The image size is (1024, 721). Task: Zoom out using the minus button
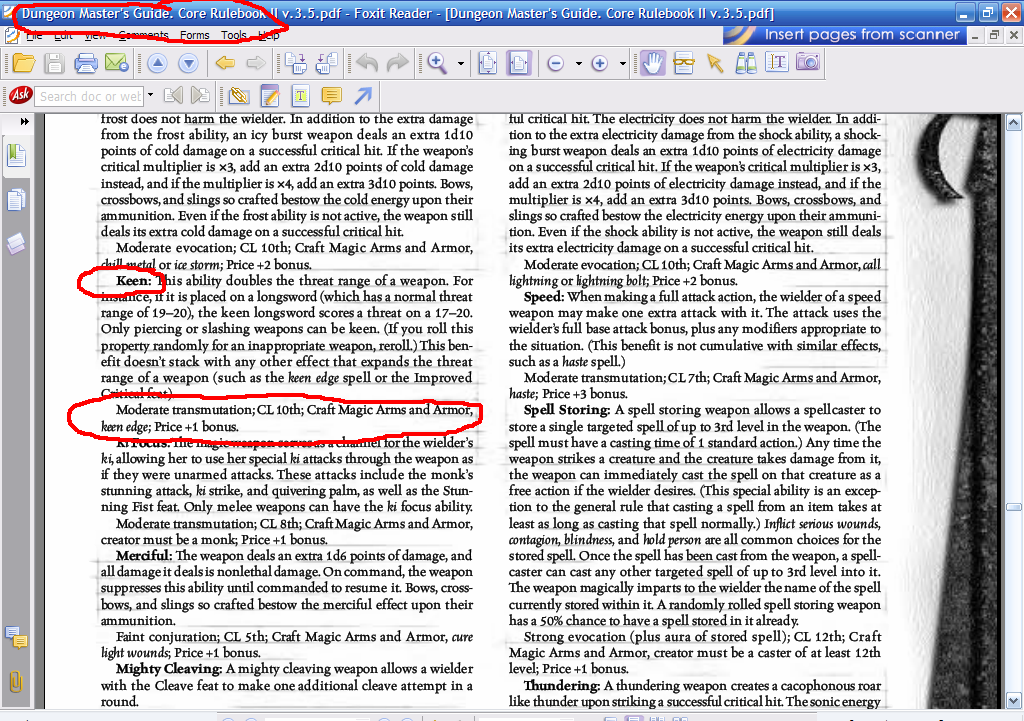(x=556, y=63)
